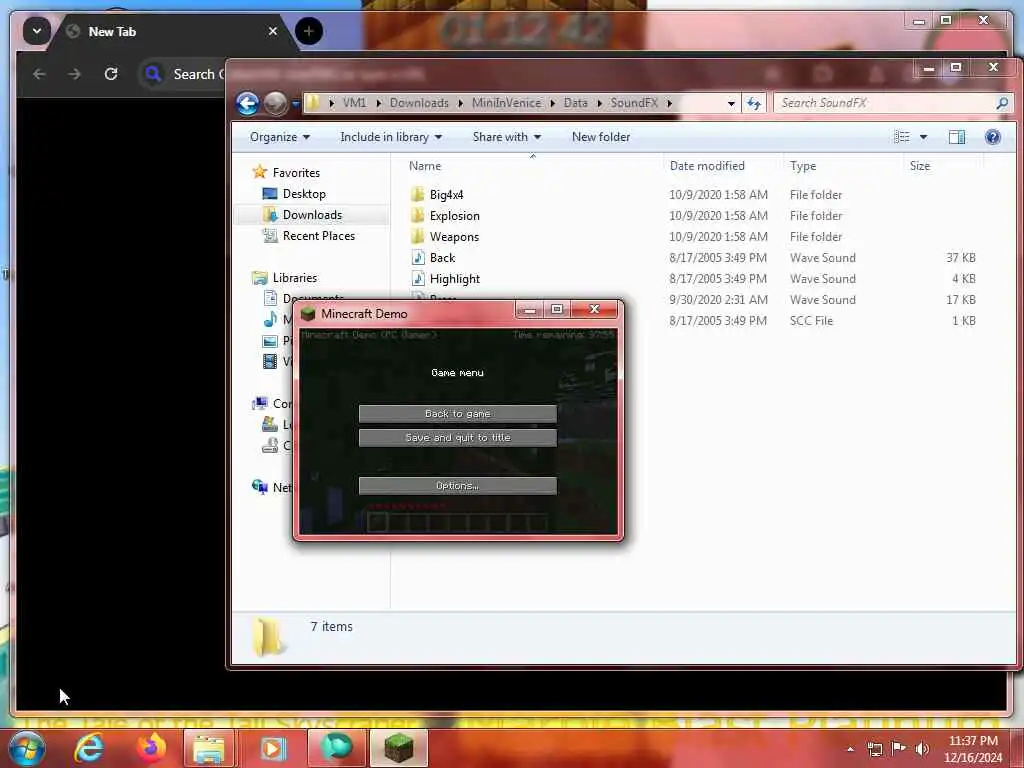Click browser reload button
Screen dimensions: 1024x768
[x=111, y=74]
